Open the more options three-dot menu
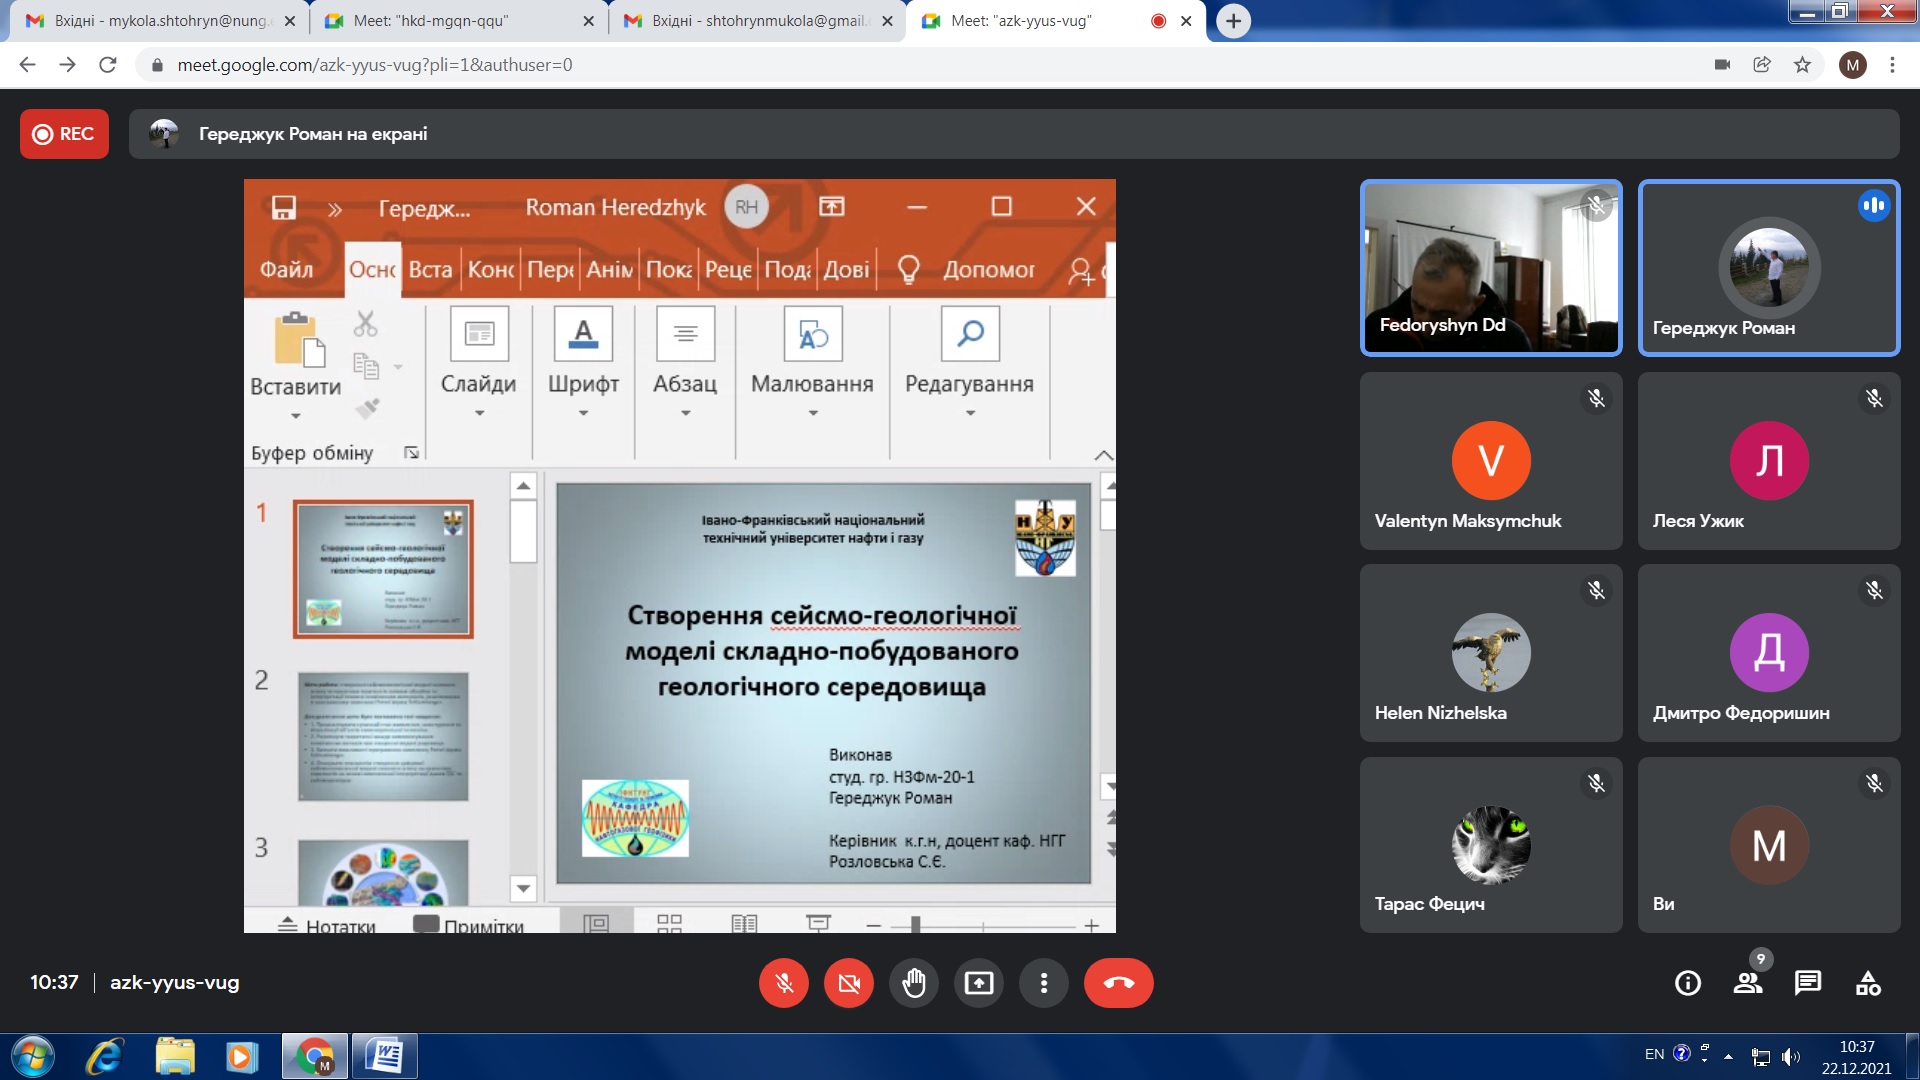This screenshot has height=1080, width=1920. 1043,983
